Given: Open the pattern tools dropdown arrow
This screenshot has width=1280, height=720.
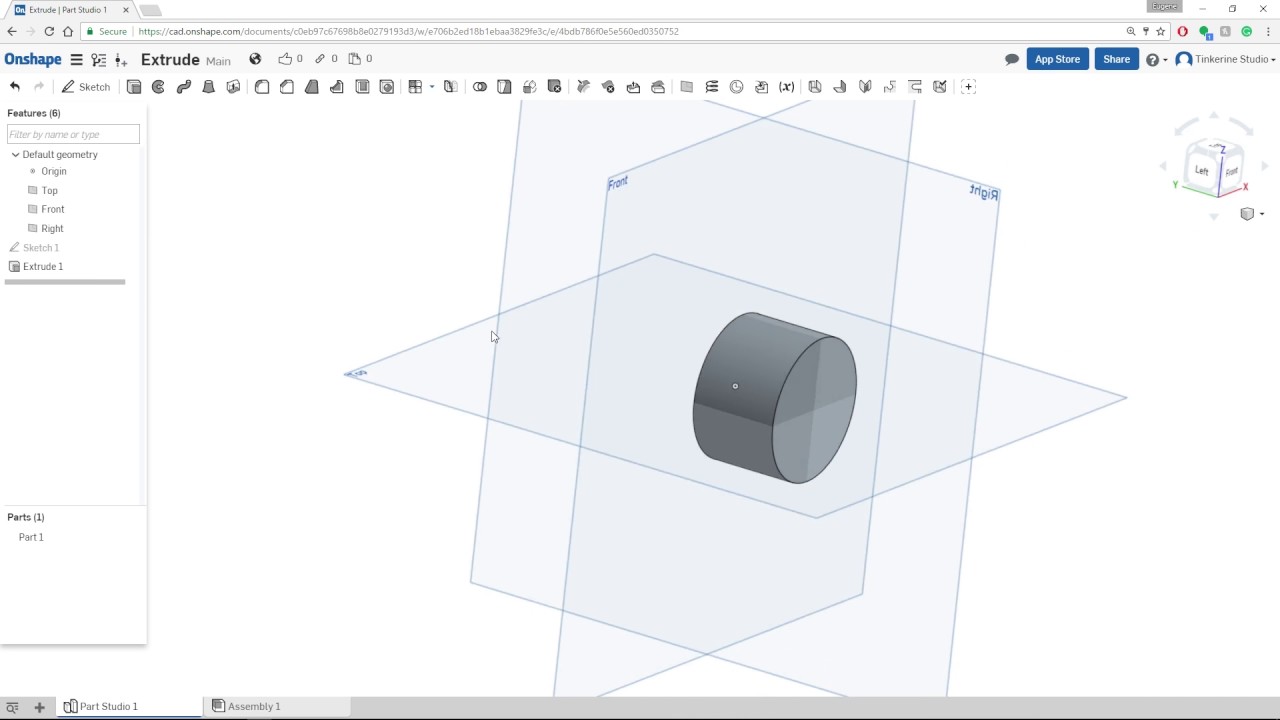Looking at the screenshot, I should tap(432, 87).
